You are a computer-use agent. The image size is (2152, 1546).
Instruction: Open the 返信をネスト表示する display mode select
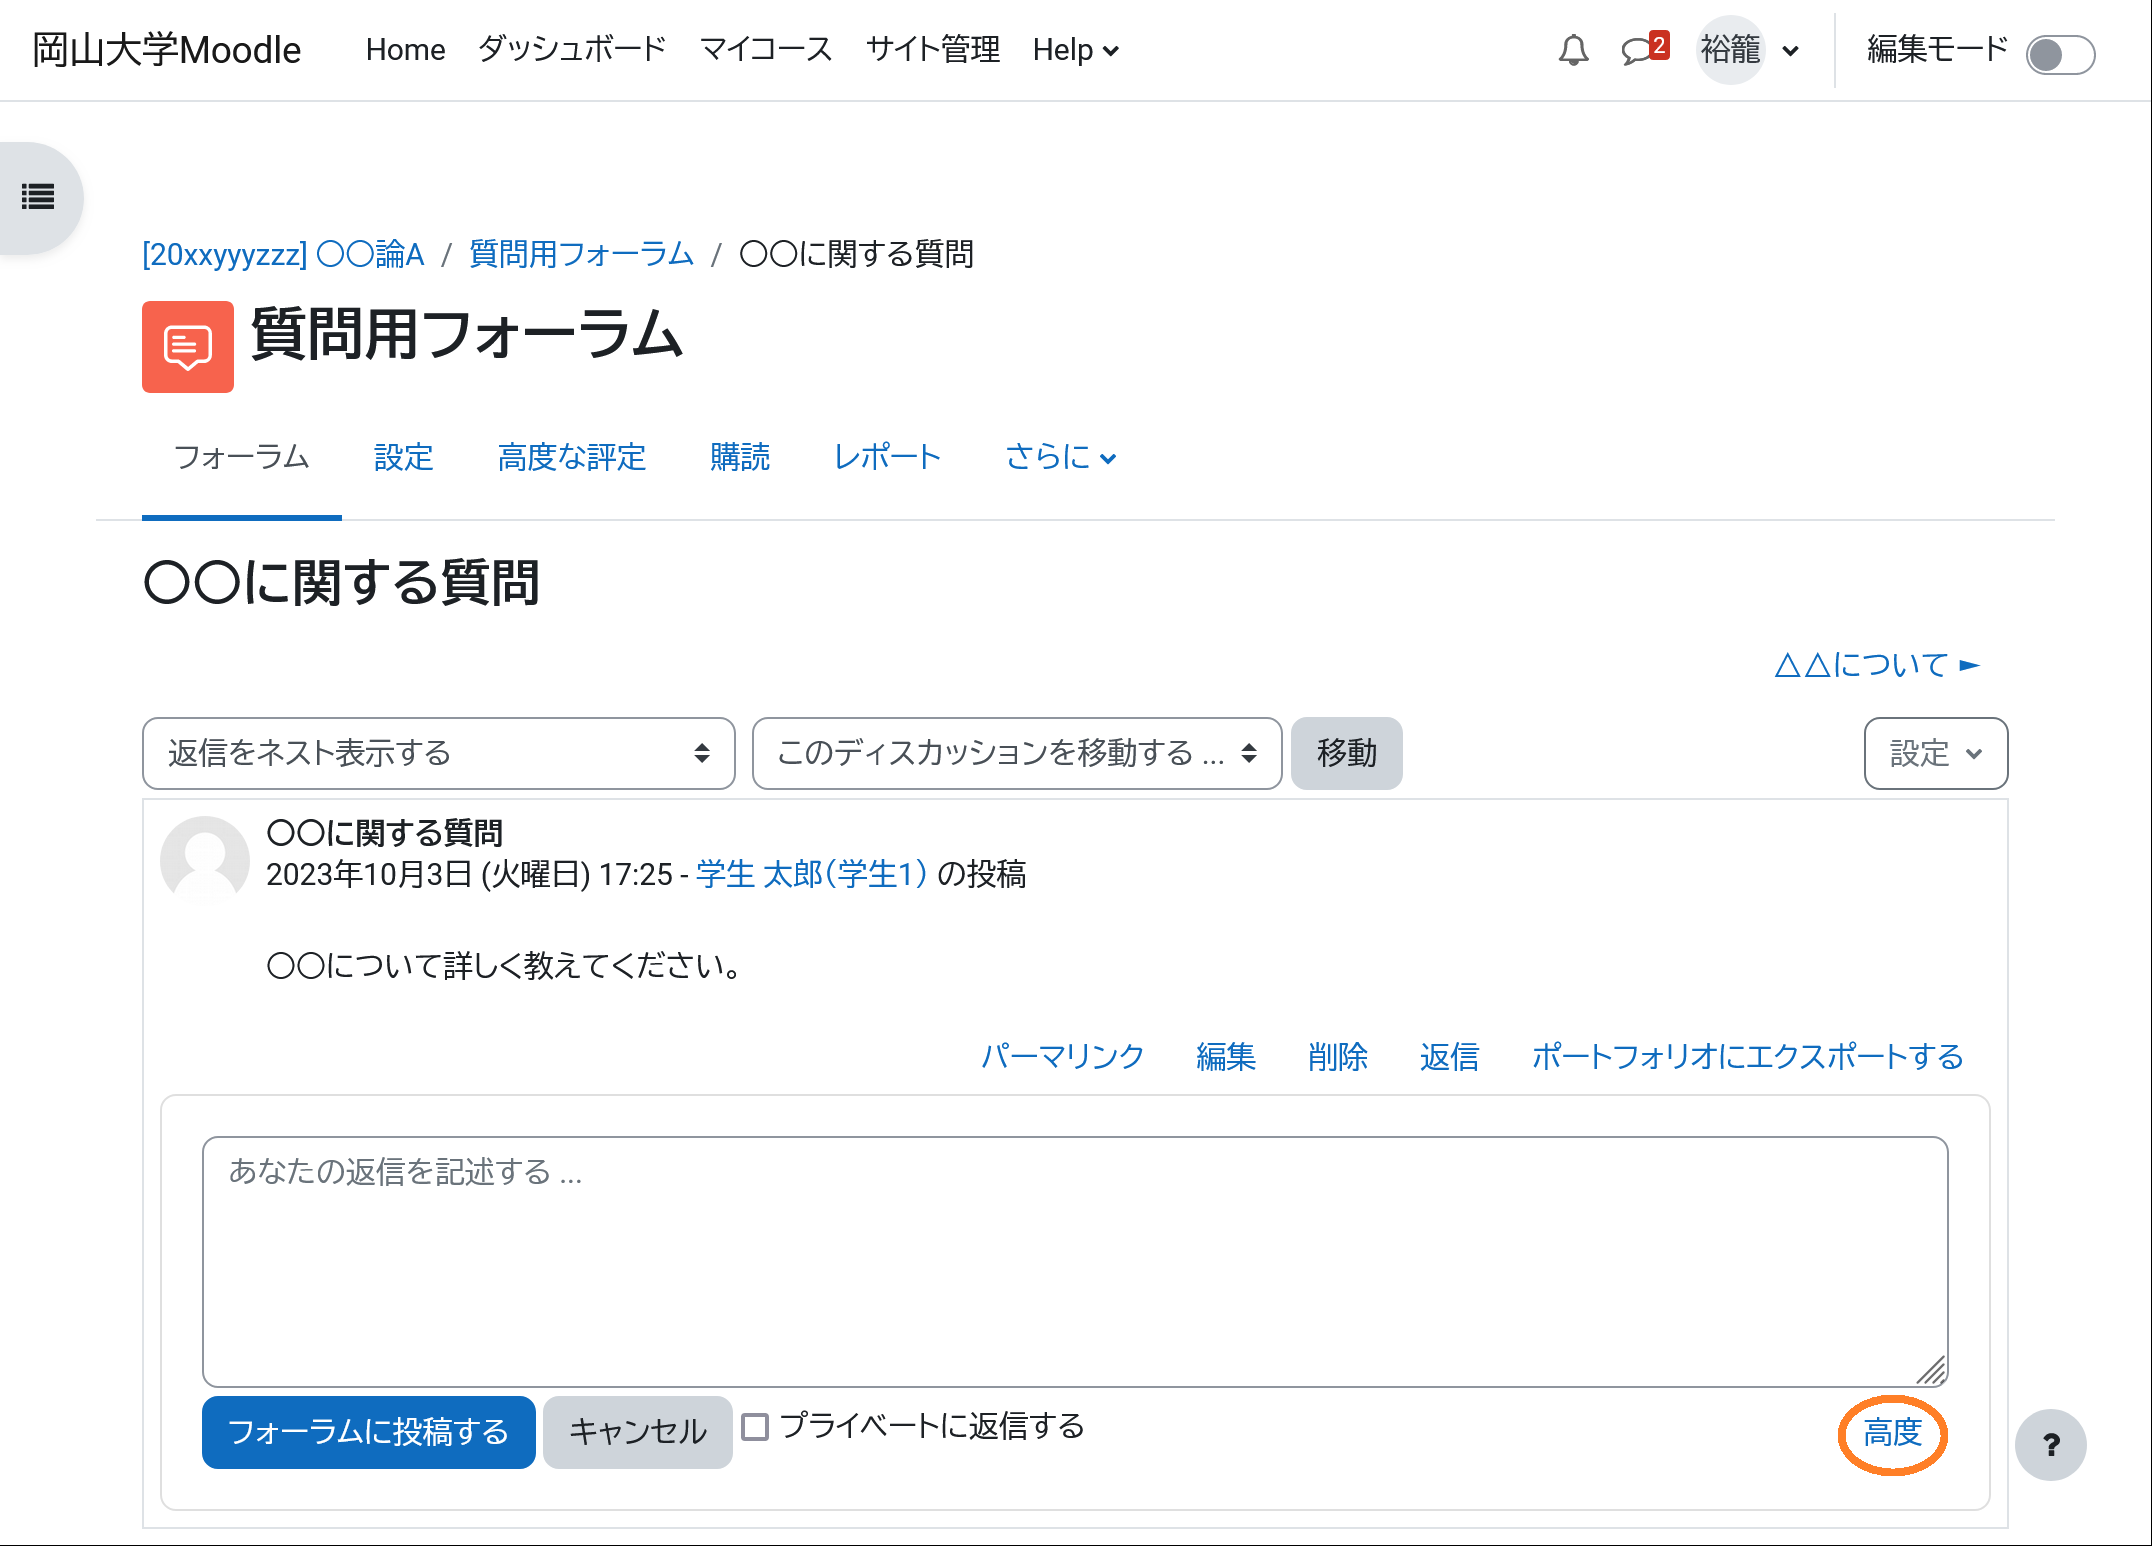click(x=439, y=753)
